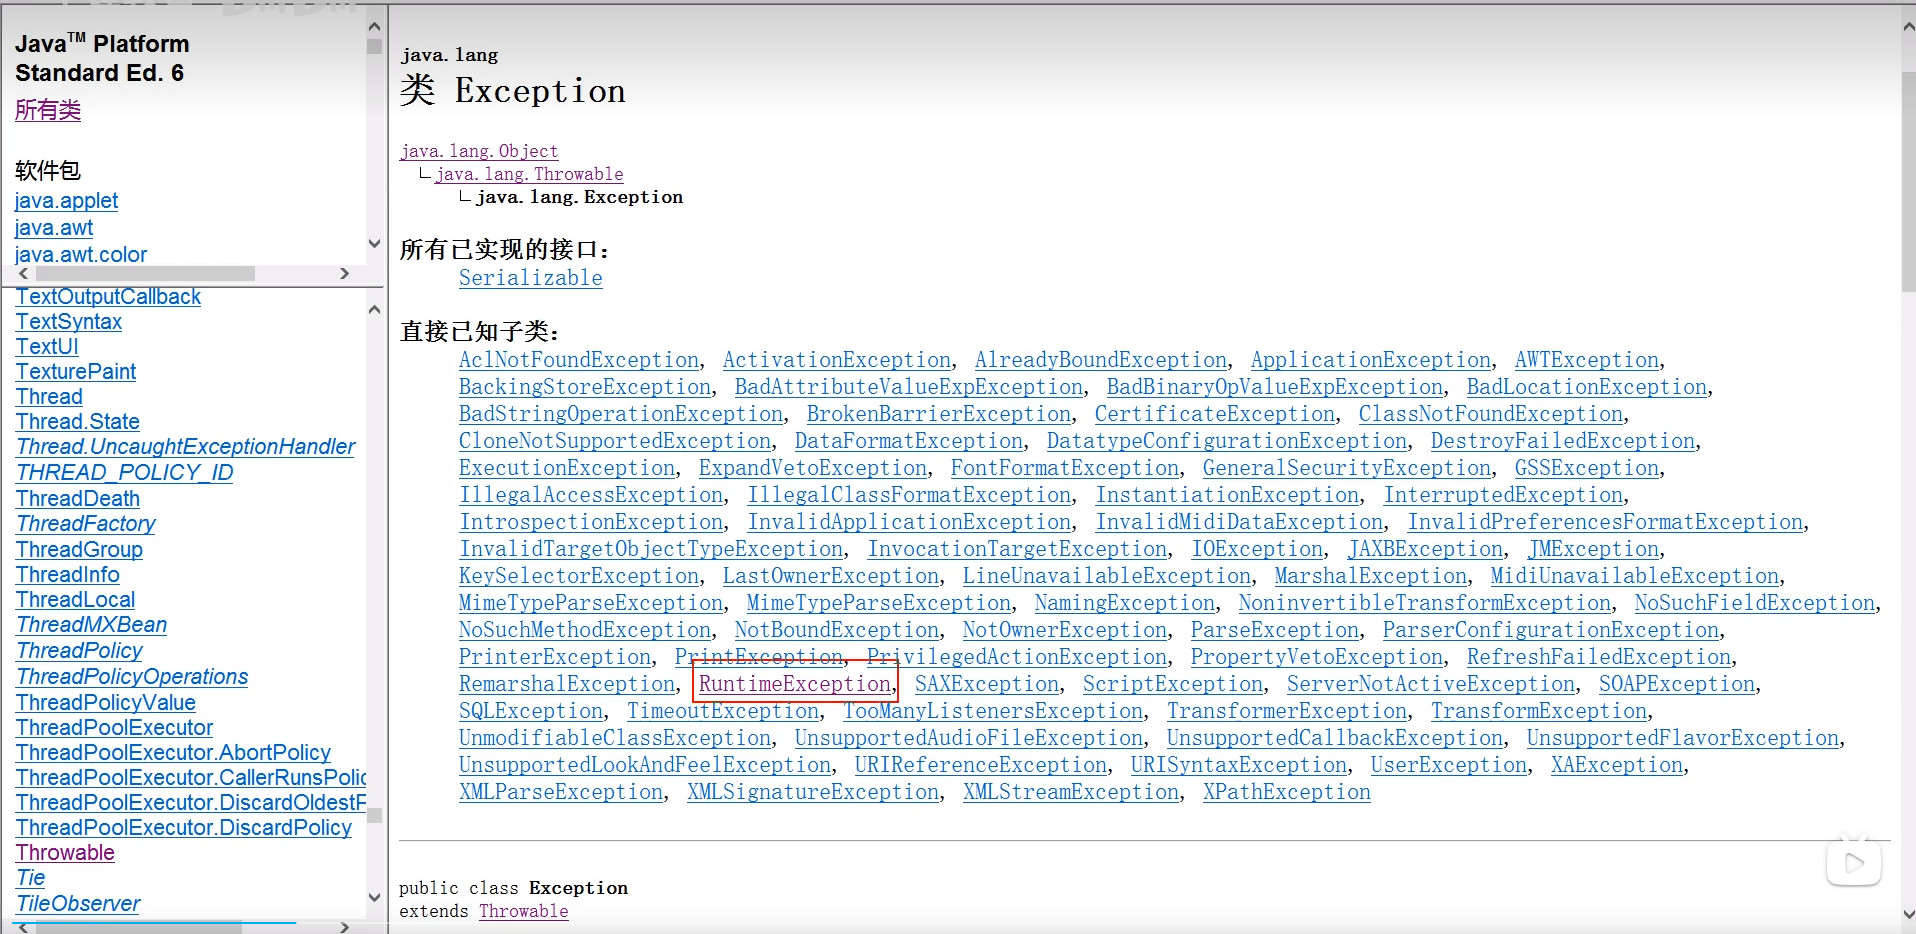Open TextSyntax in the class list
The height and width of the screenshot is (934, 1916).
click(x=69, y=322)
